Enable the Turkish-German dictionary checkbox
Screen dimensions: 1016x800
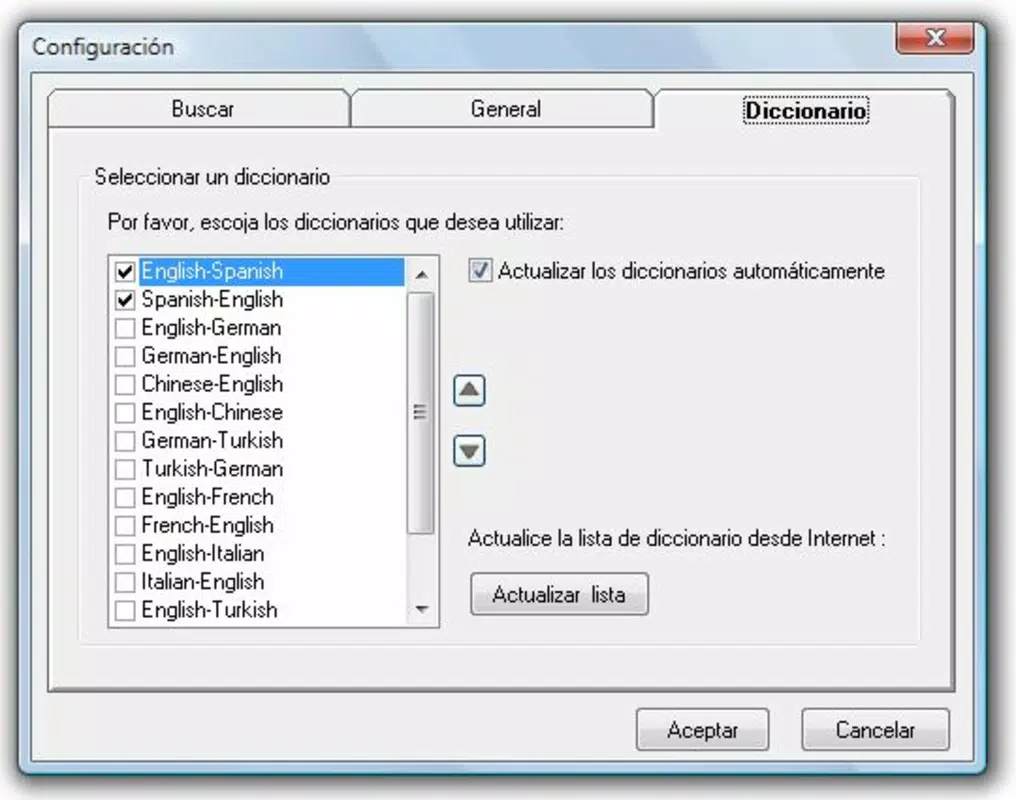click(124, 469)
